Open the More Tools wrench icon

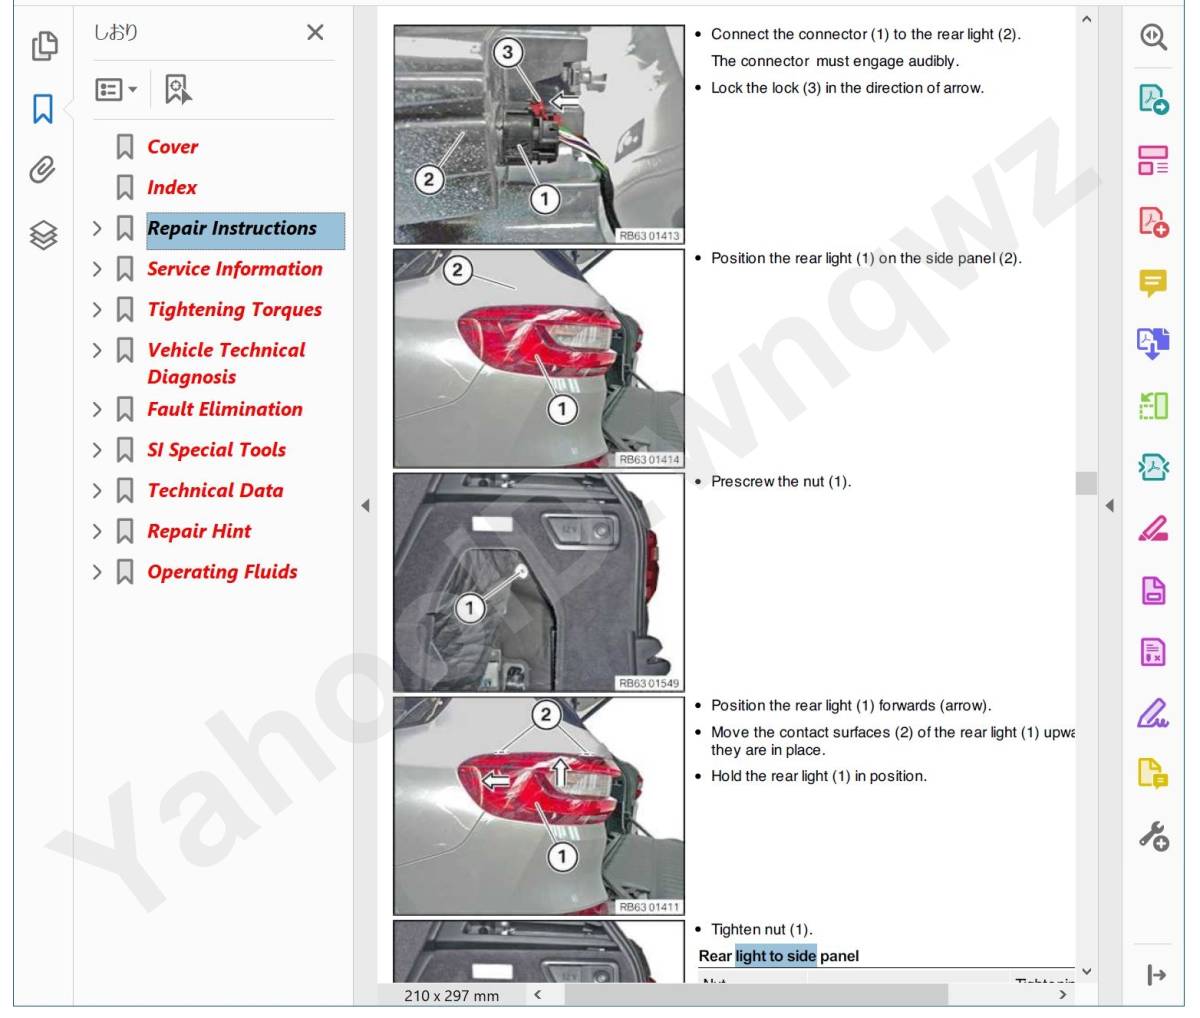tap(1153, 836)
